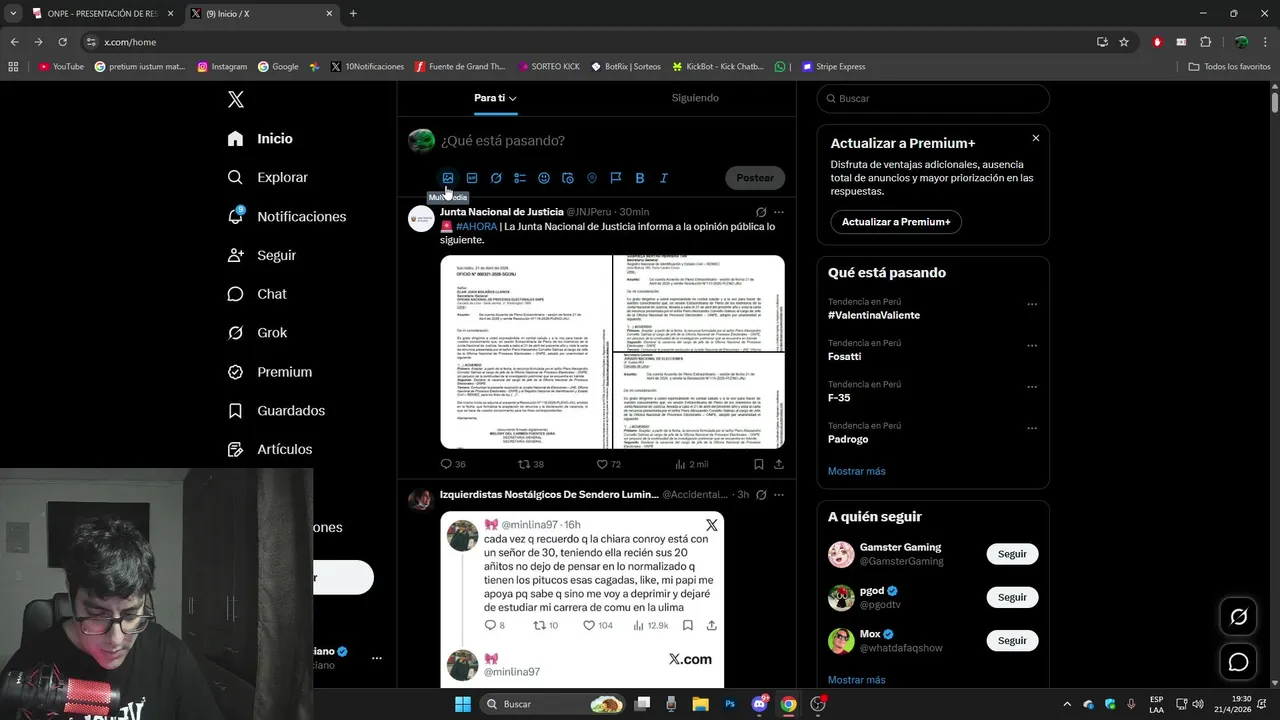
Task: Open the X logo home link
Action: [236, 99]
